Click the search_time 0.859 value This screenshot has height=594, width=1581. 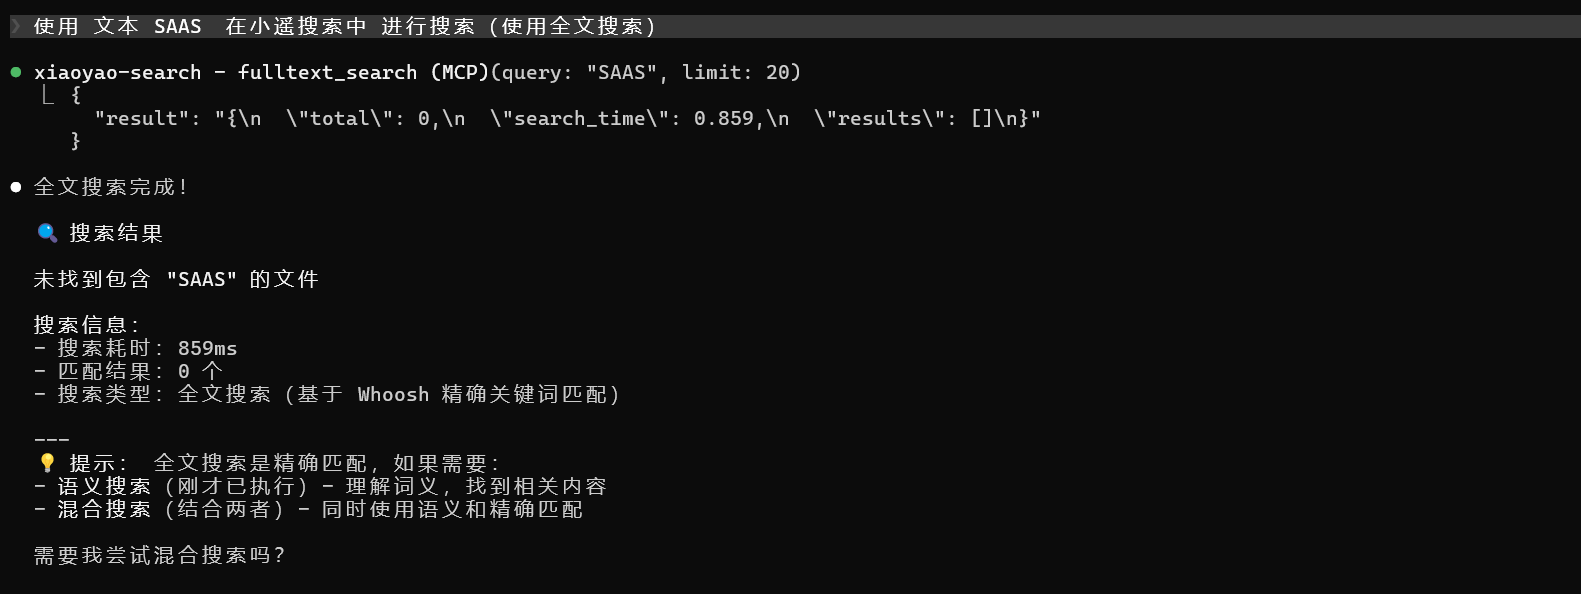tap(723, 118)
